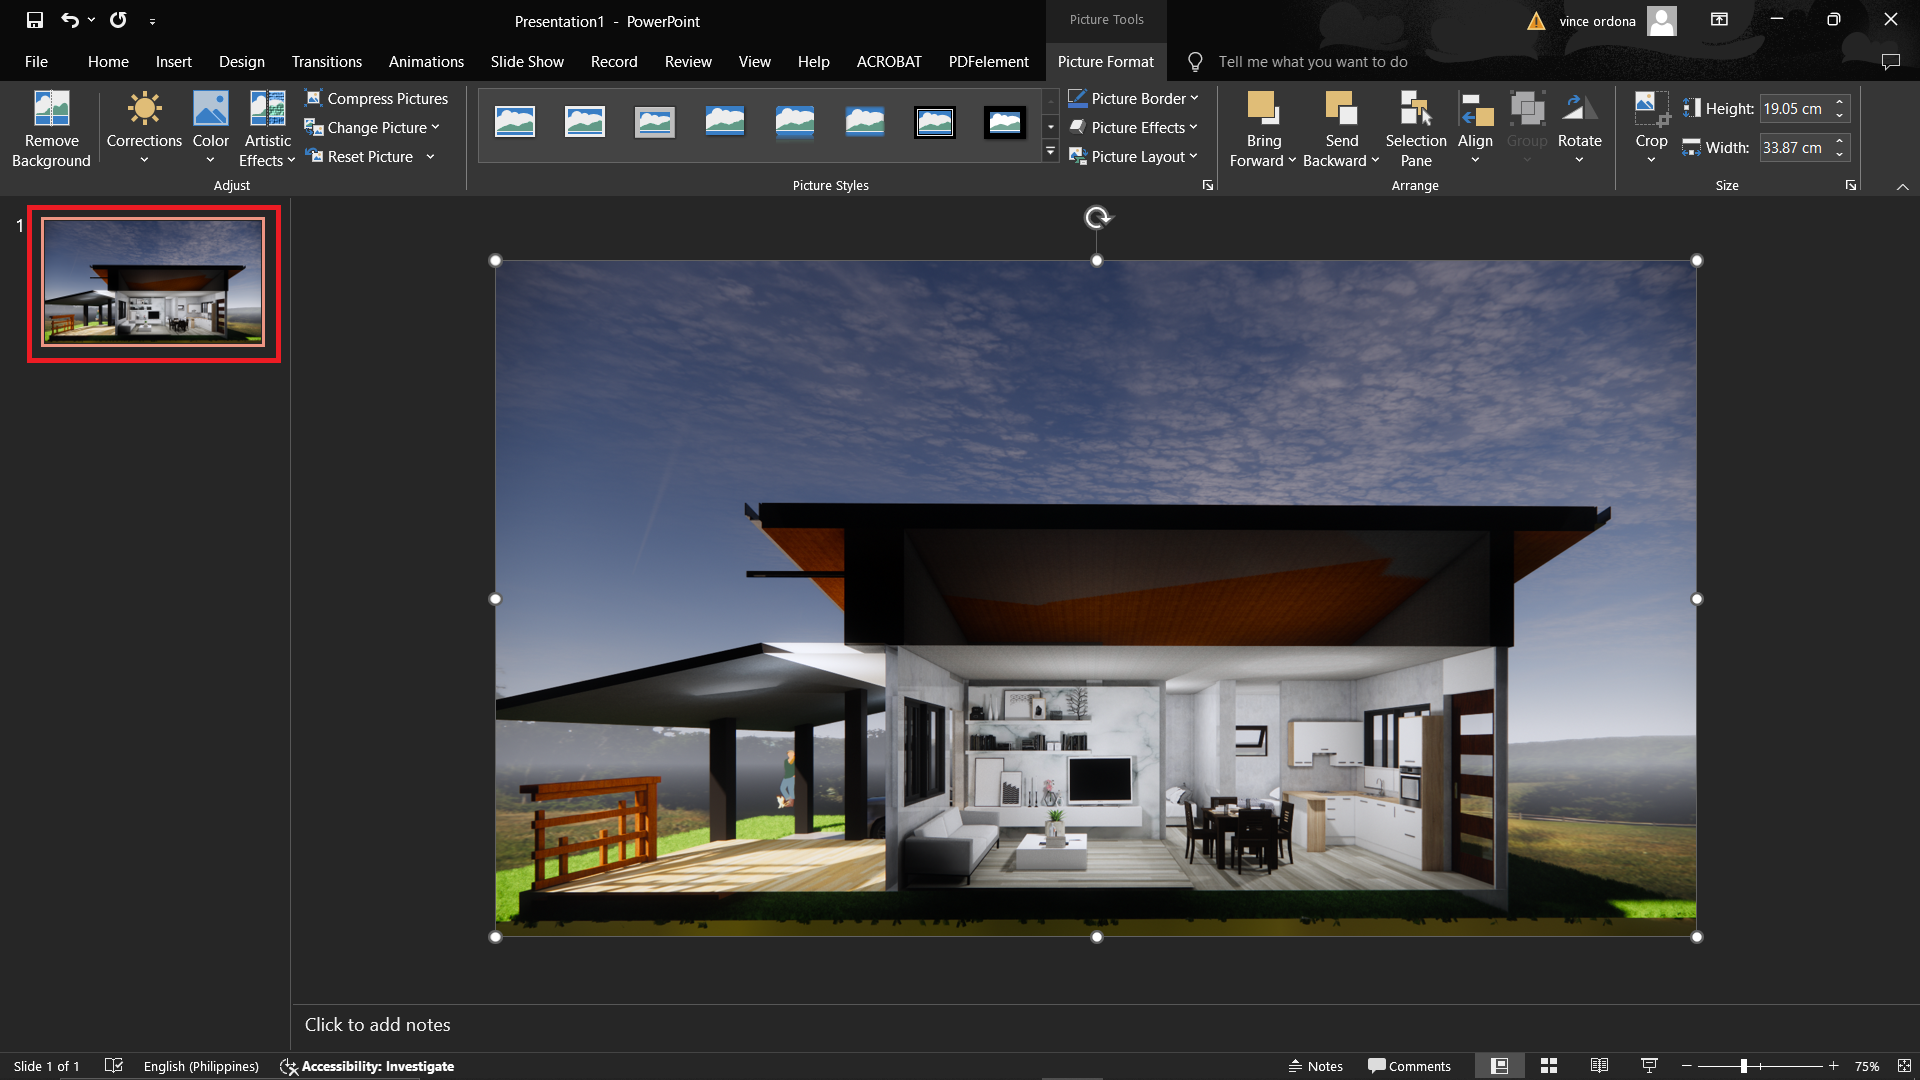Viewport: 1920px width, 1080px height.
Task: Apply the black double frame picture style
Action: 935,122
